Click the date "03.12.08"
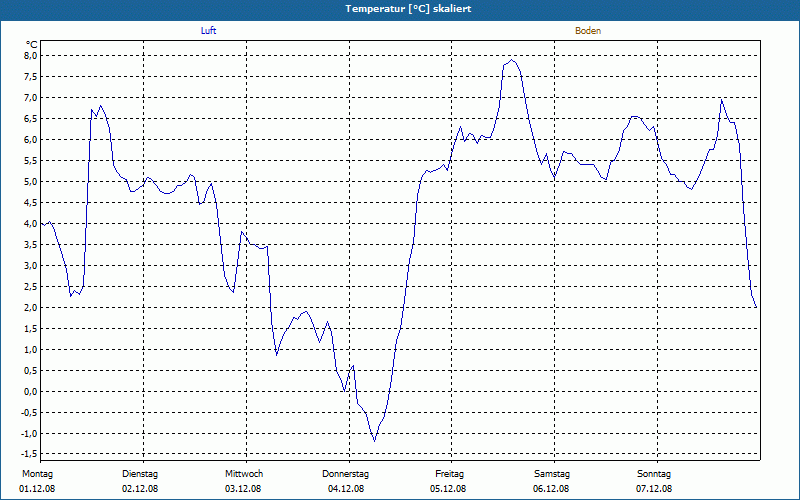This screenshot has height=500, width=800. point(243,489)
